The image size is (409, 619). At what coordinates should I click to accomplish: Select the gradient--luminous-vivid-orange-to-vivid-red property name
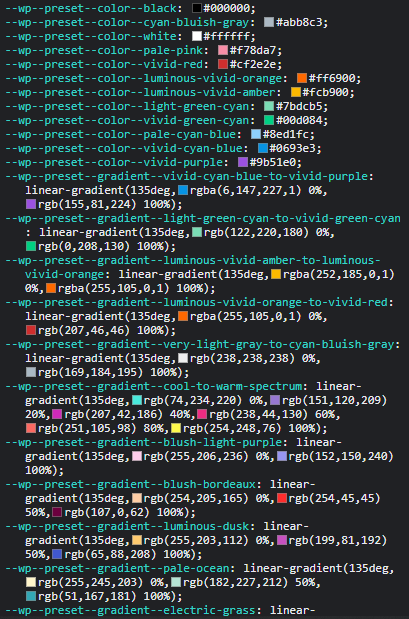coord(196,302)
